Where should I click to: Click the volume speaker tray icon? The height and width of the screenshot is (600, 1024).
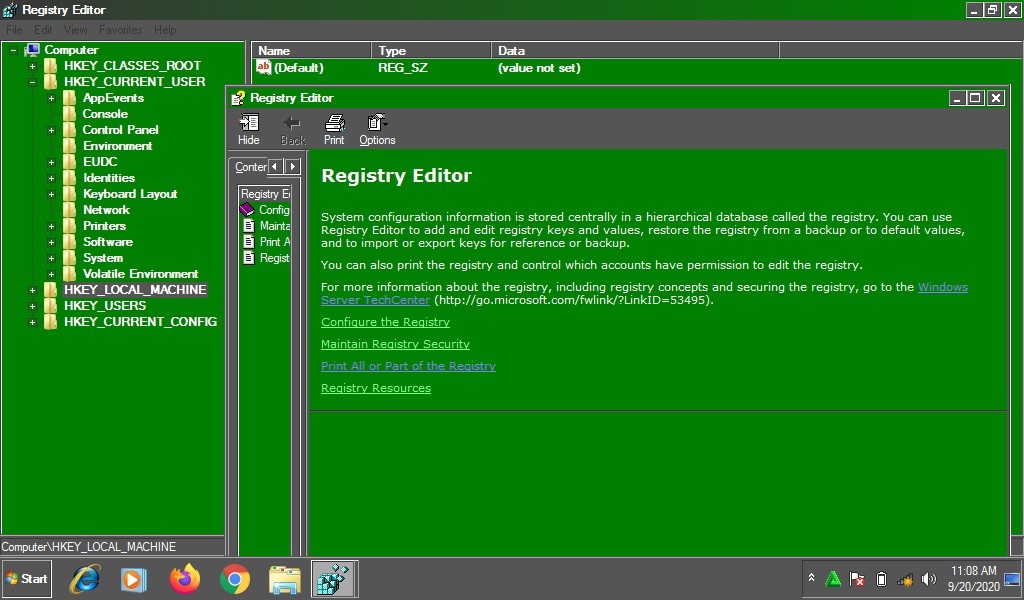point(929,579)
